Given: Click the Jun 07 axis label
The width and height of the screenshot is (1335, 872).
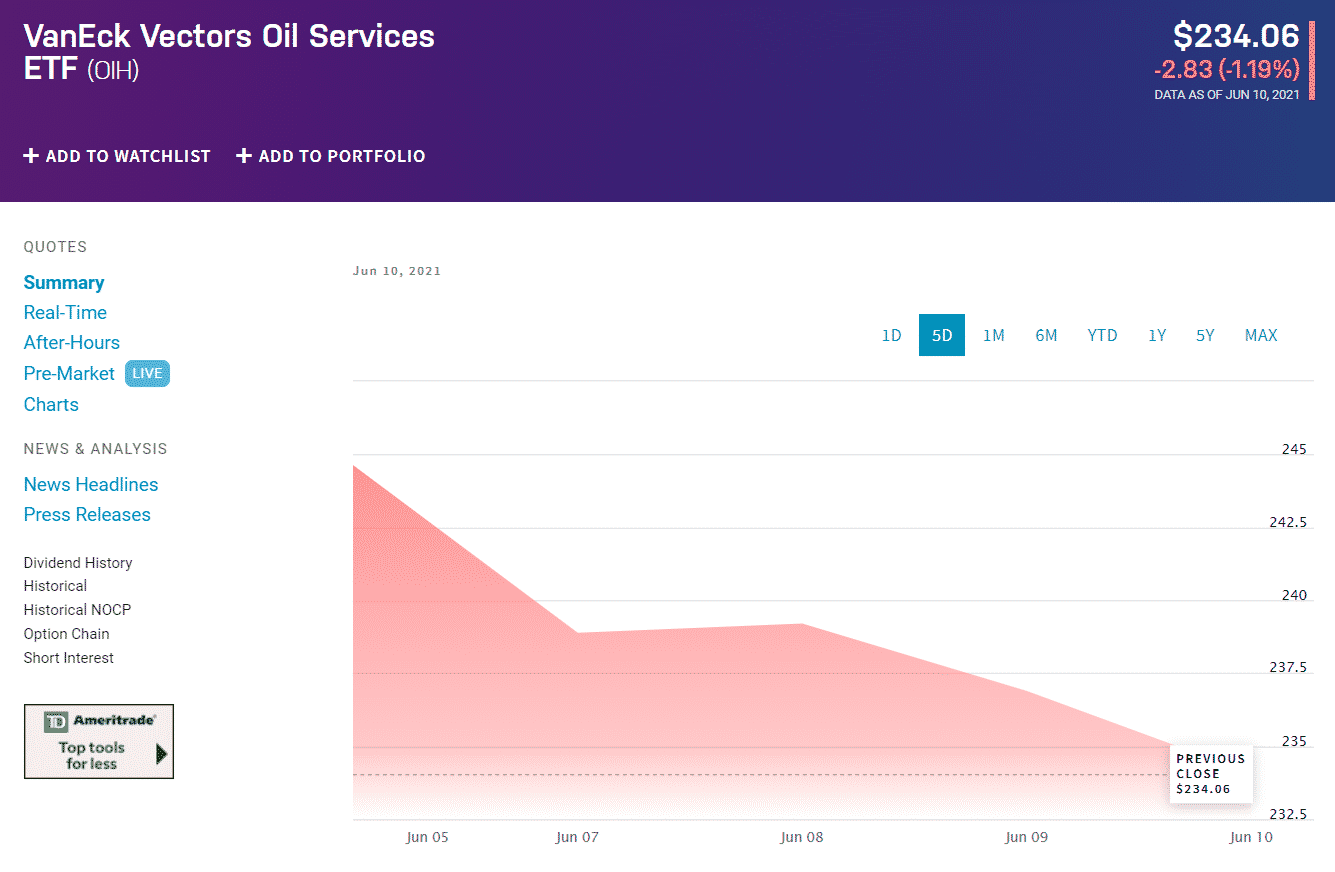Looking at the screenshot, I should (x=577, y=837).
